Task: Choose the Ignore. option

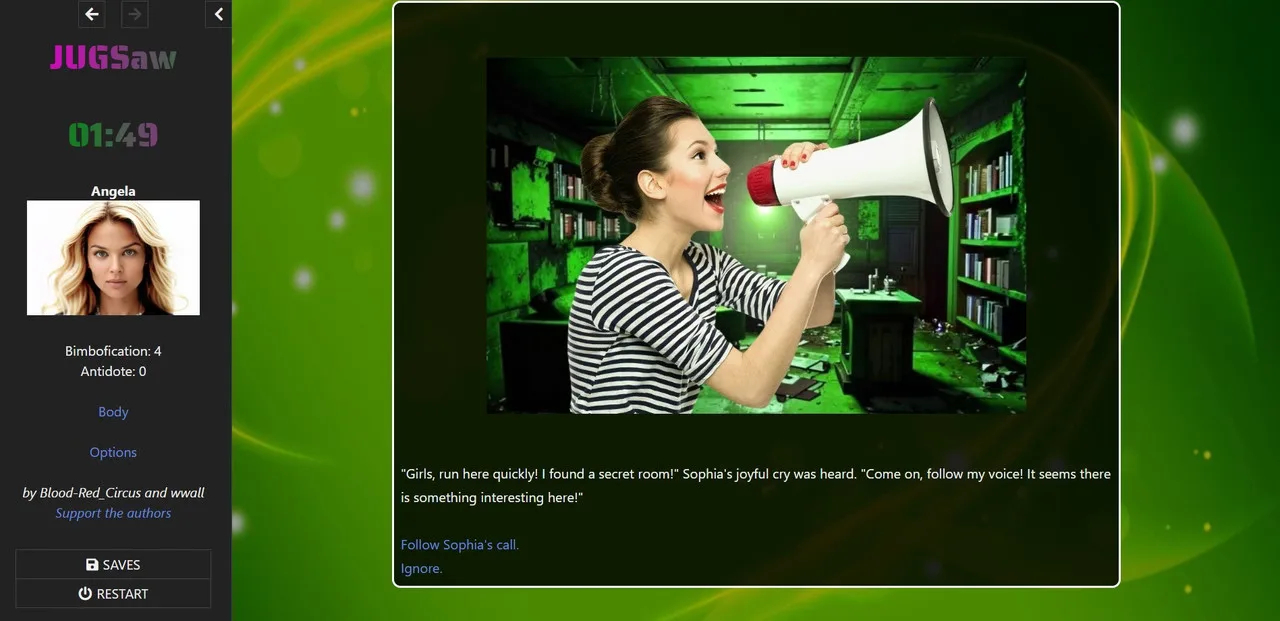Action: [x=422, y=568]
